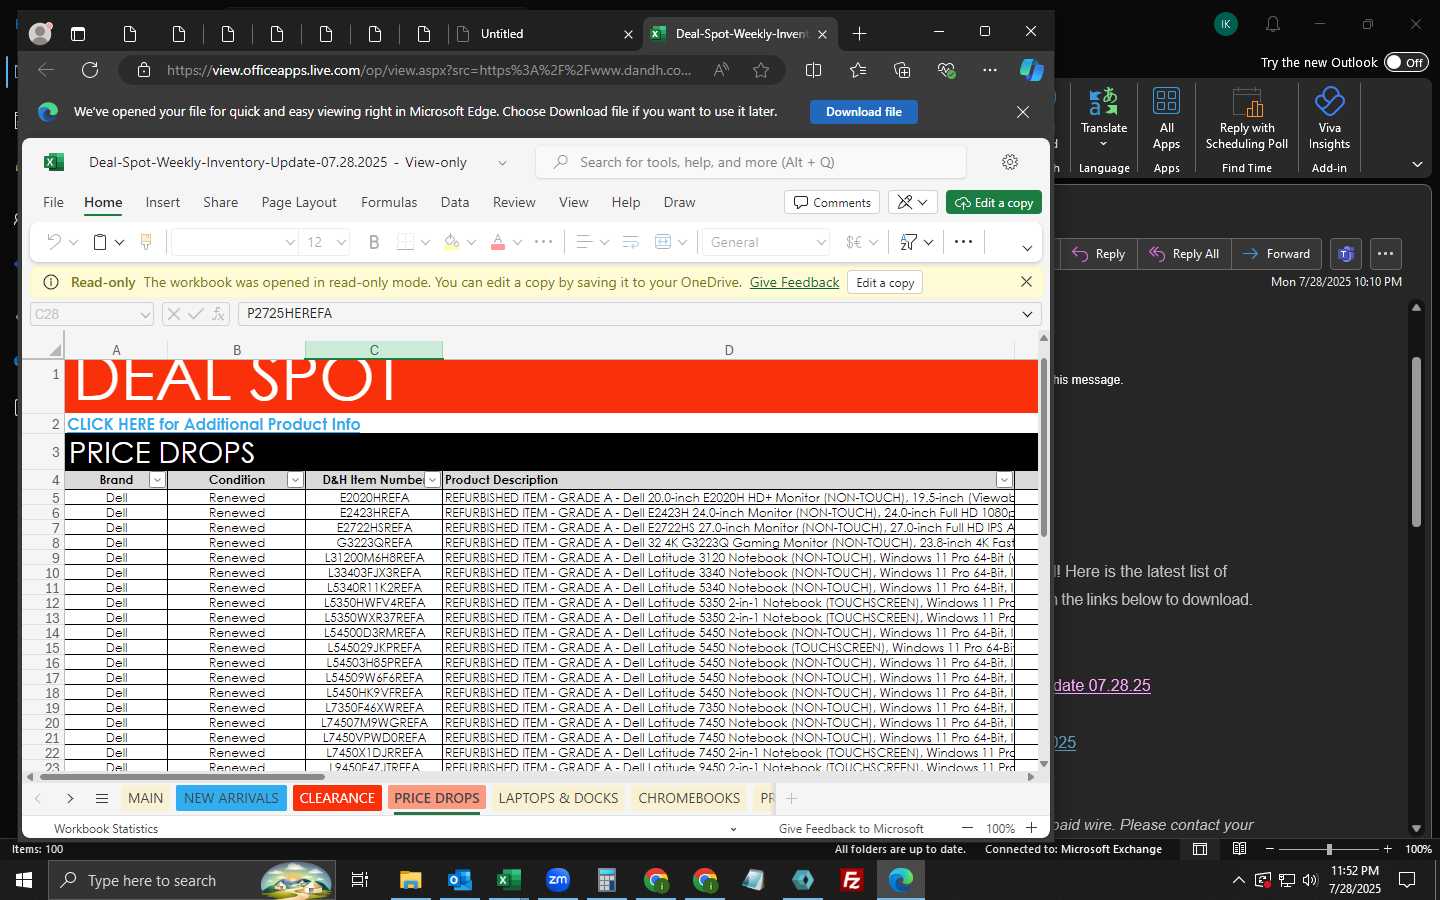Toggle Try the new Outlook switch

[x=1406, y=62]
